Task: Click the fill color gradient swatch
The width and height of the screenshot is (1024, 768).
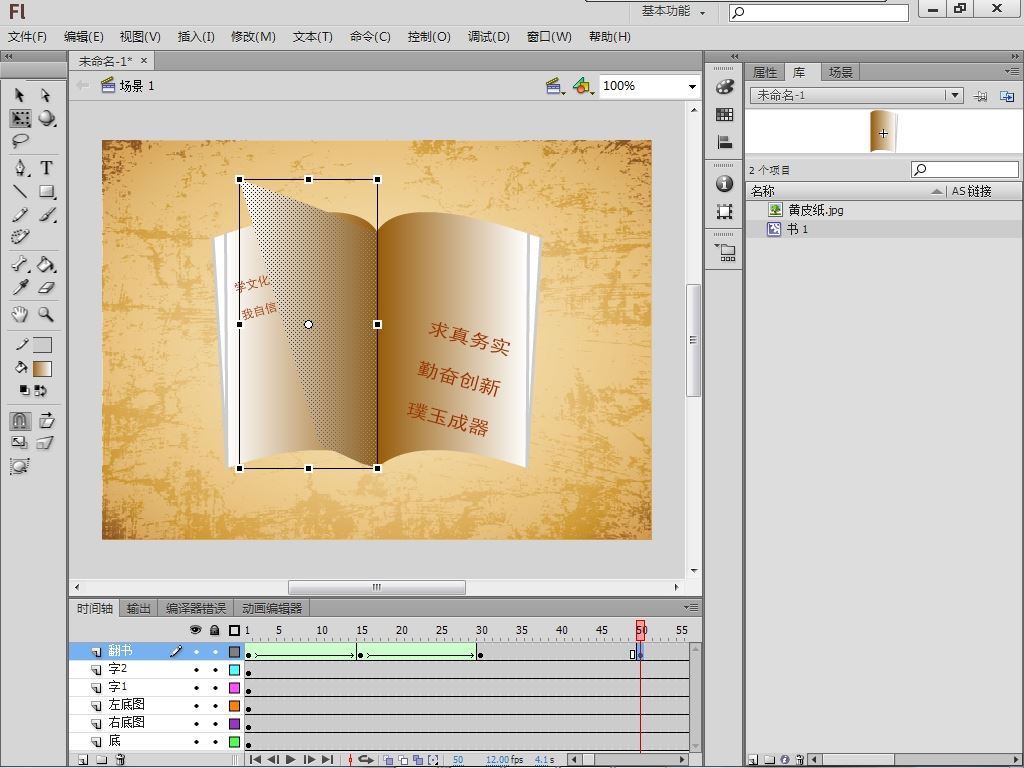Action: 42,368
